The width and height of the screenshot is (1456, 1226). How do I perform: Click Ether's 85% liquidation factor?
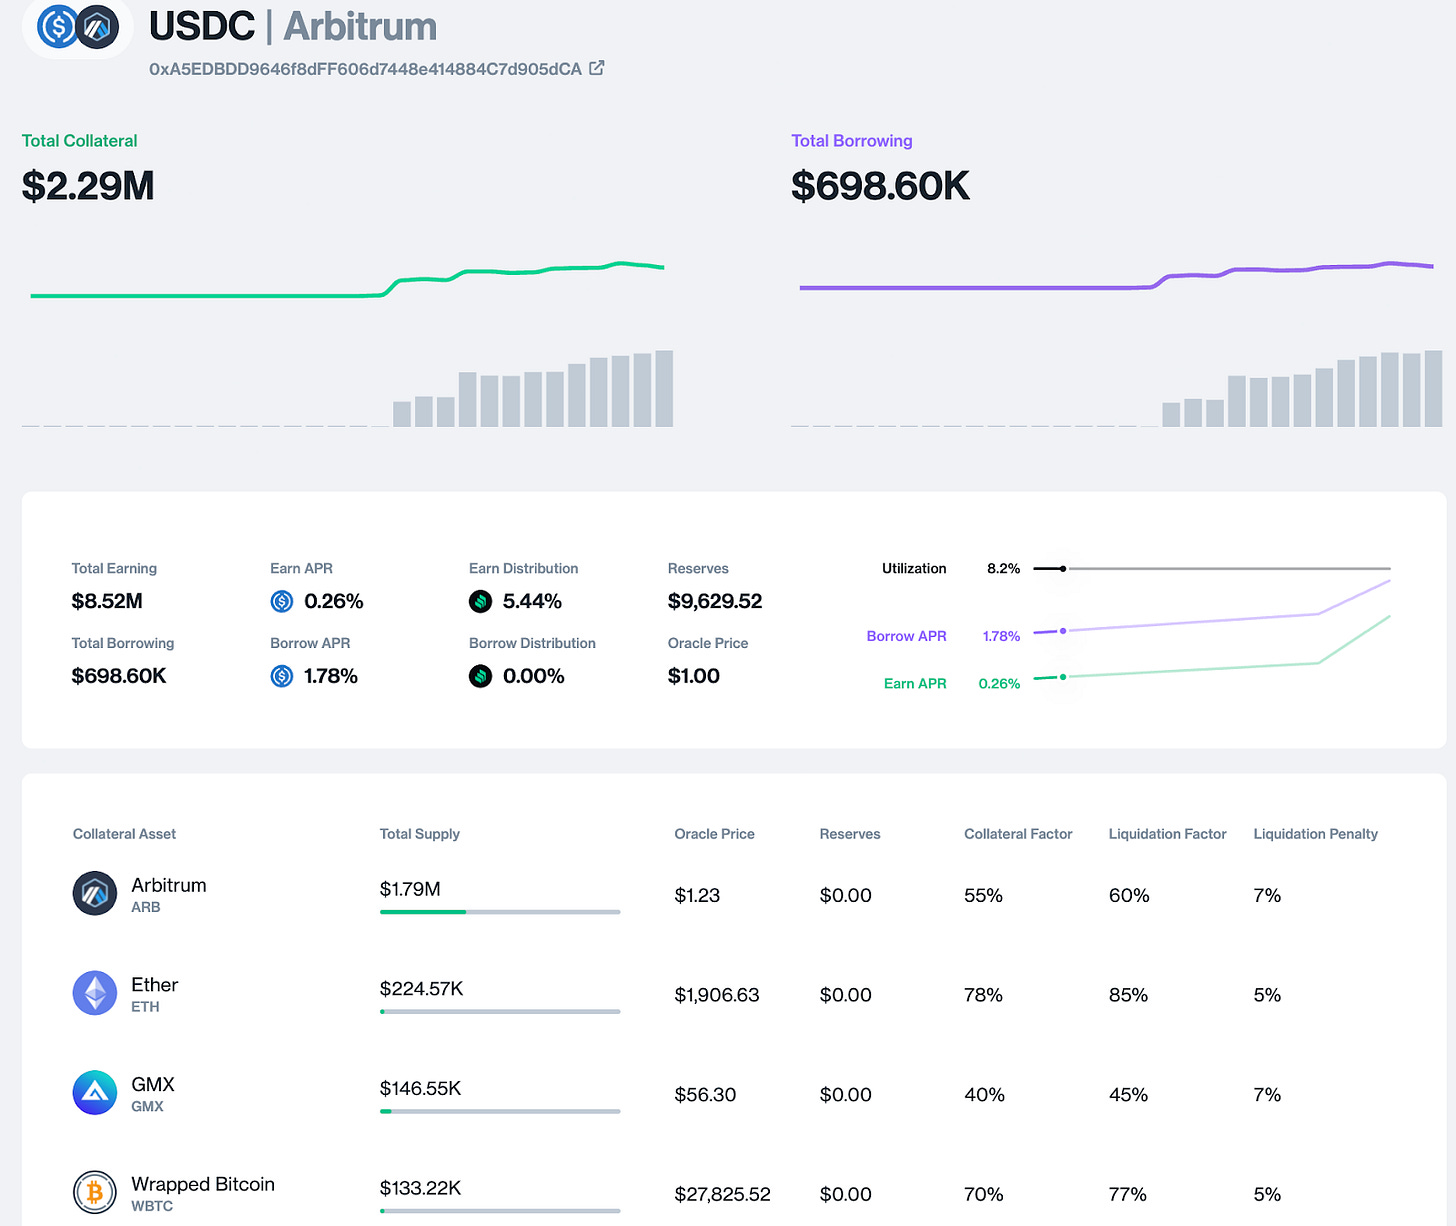1128,995
